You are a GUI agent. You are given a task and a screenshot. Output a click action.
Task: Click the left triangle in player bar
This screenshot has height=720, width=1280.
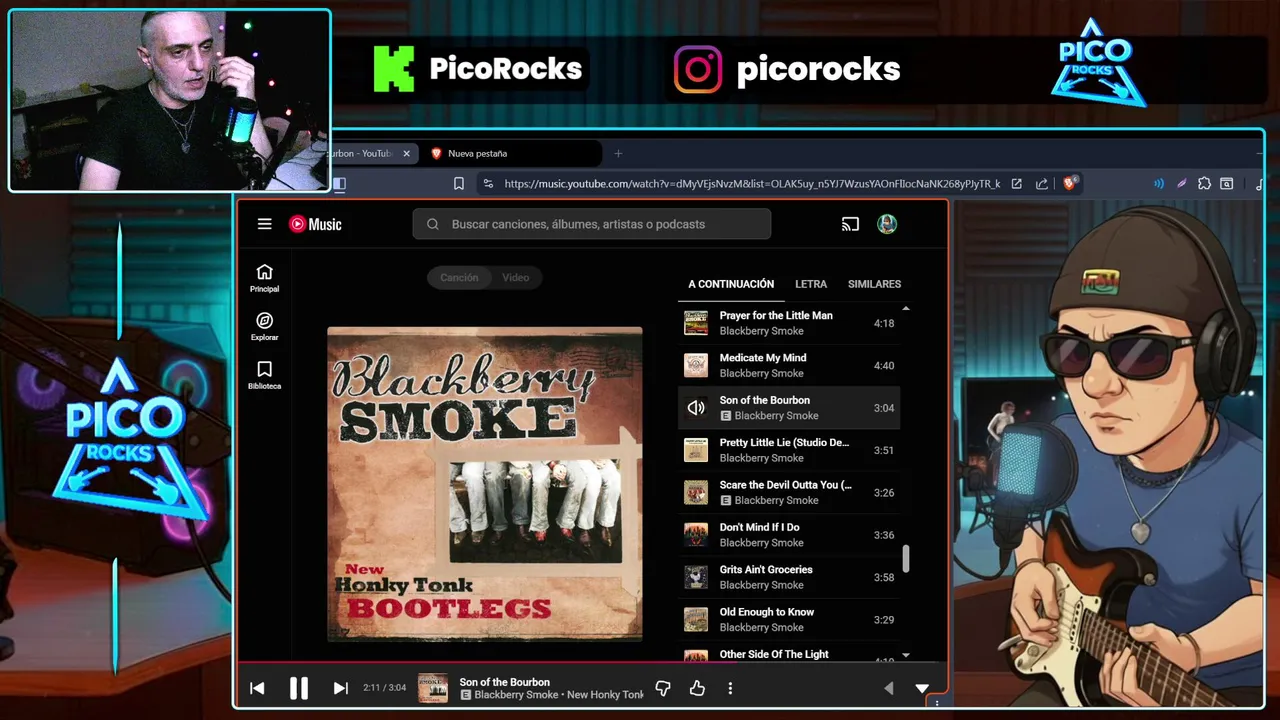[x=888, y=688]
